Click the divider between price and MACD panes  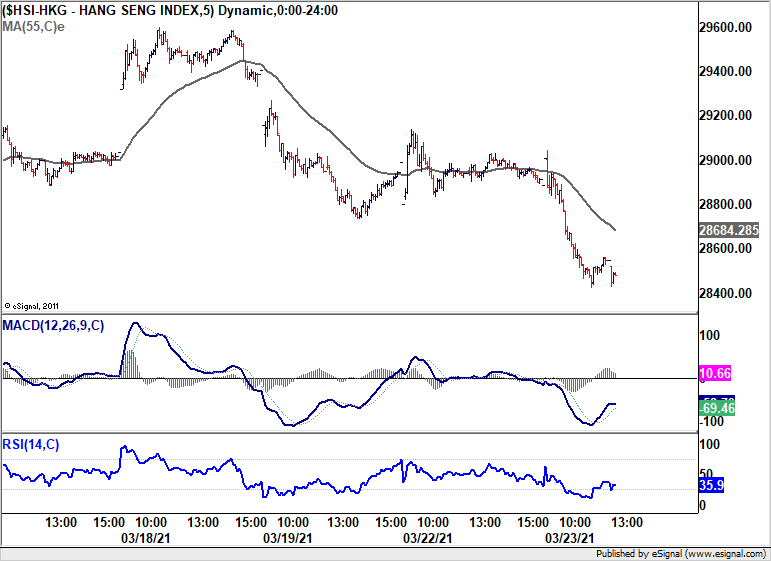coord(348,314)
